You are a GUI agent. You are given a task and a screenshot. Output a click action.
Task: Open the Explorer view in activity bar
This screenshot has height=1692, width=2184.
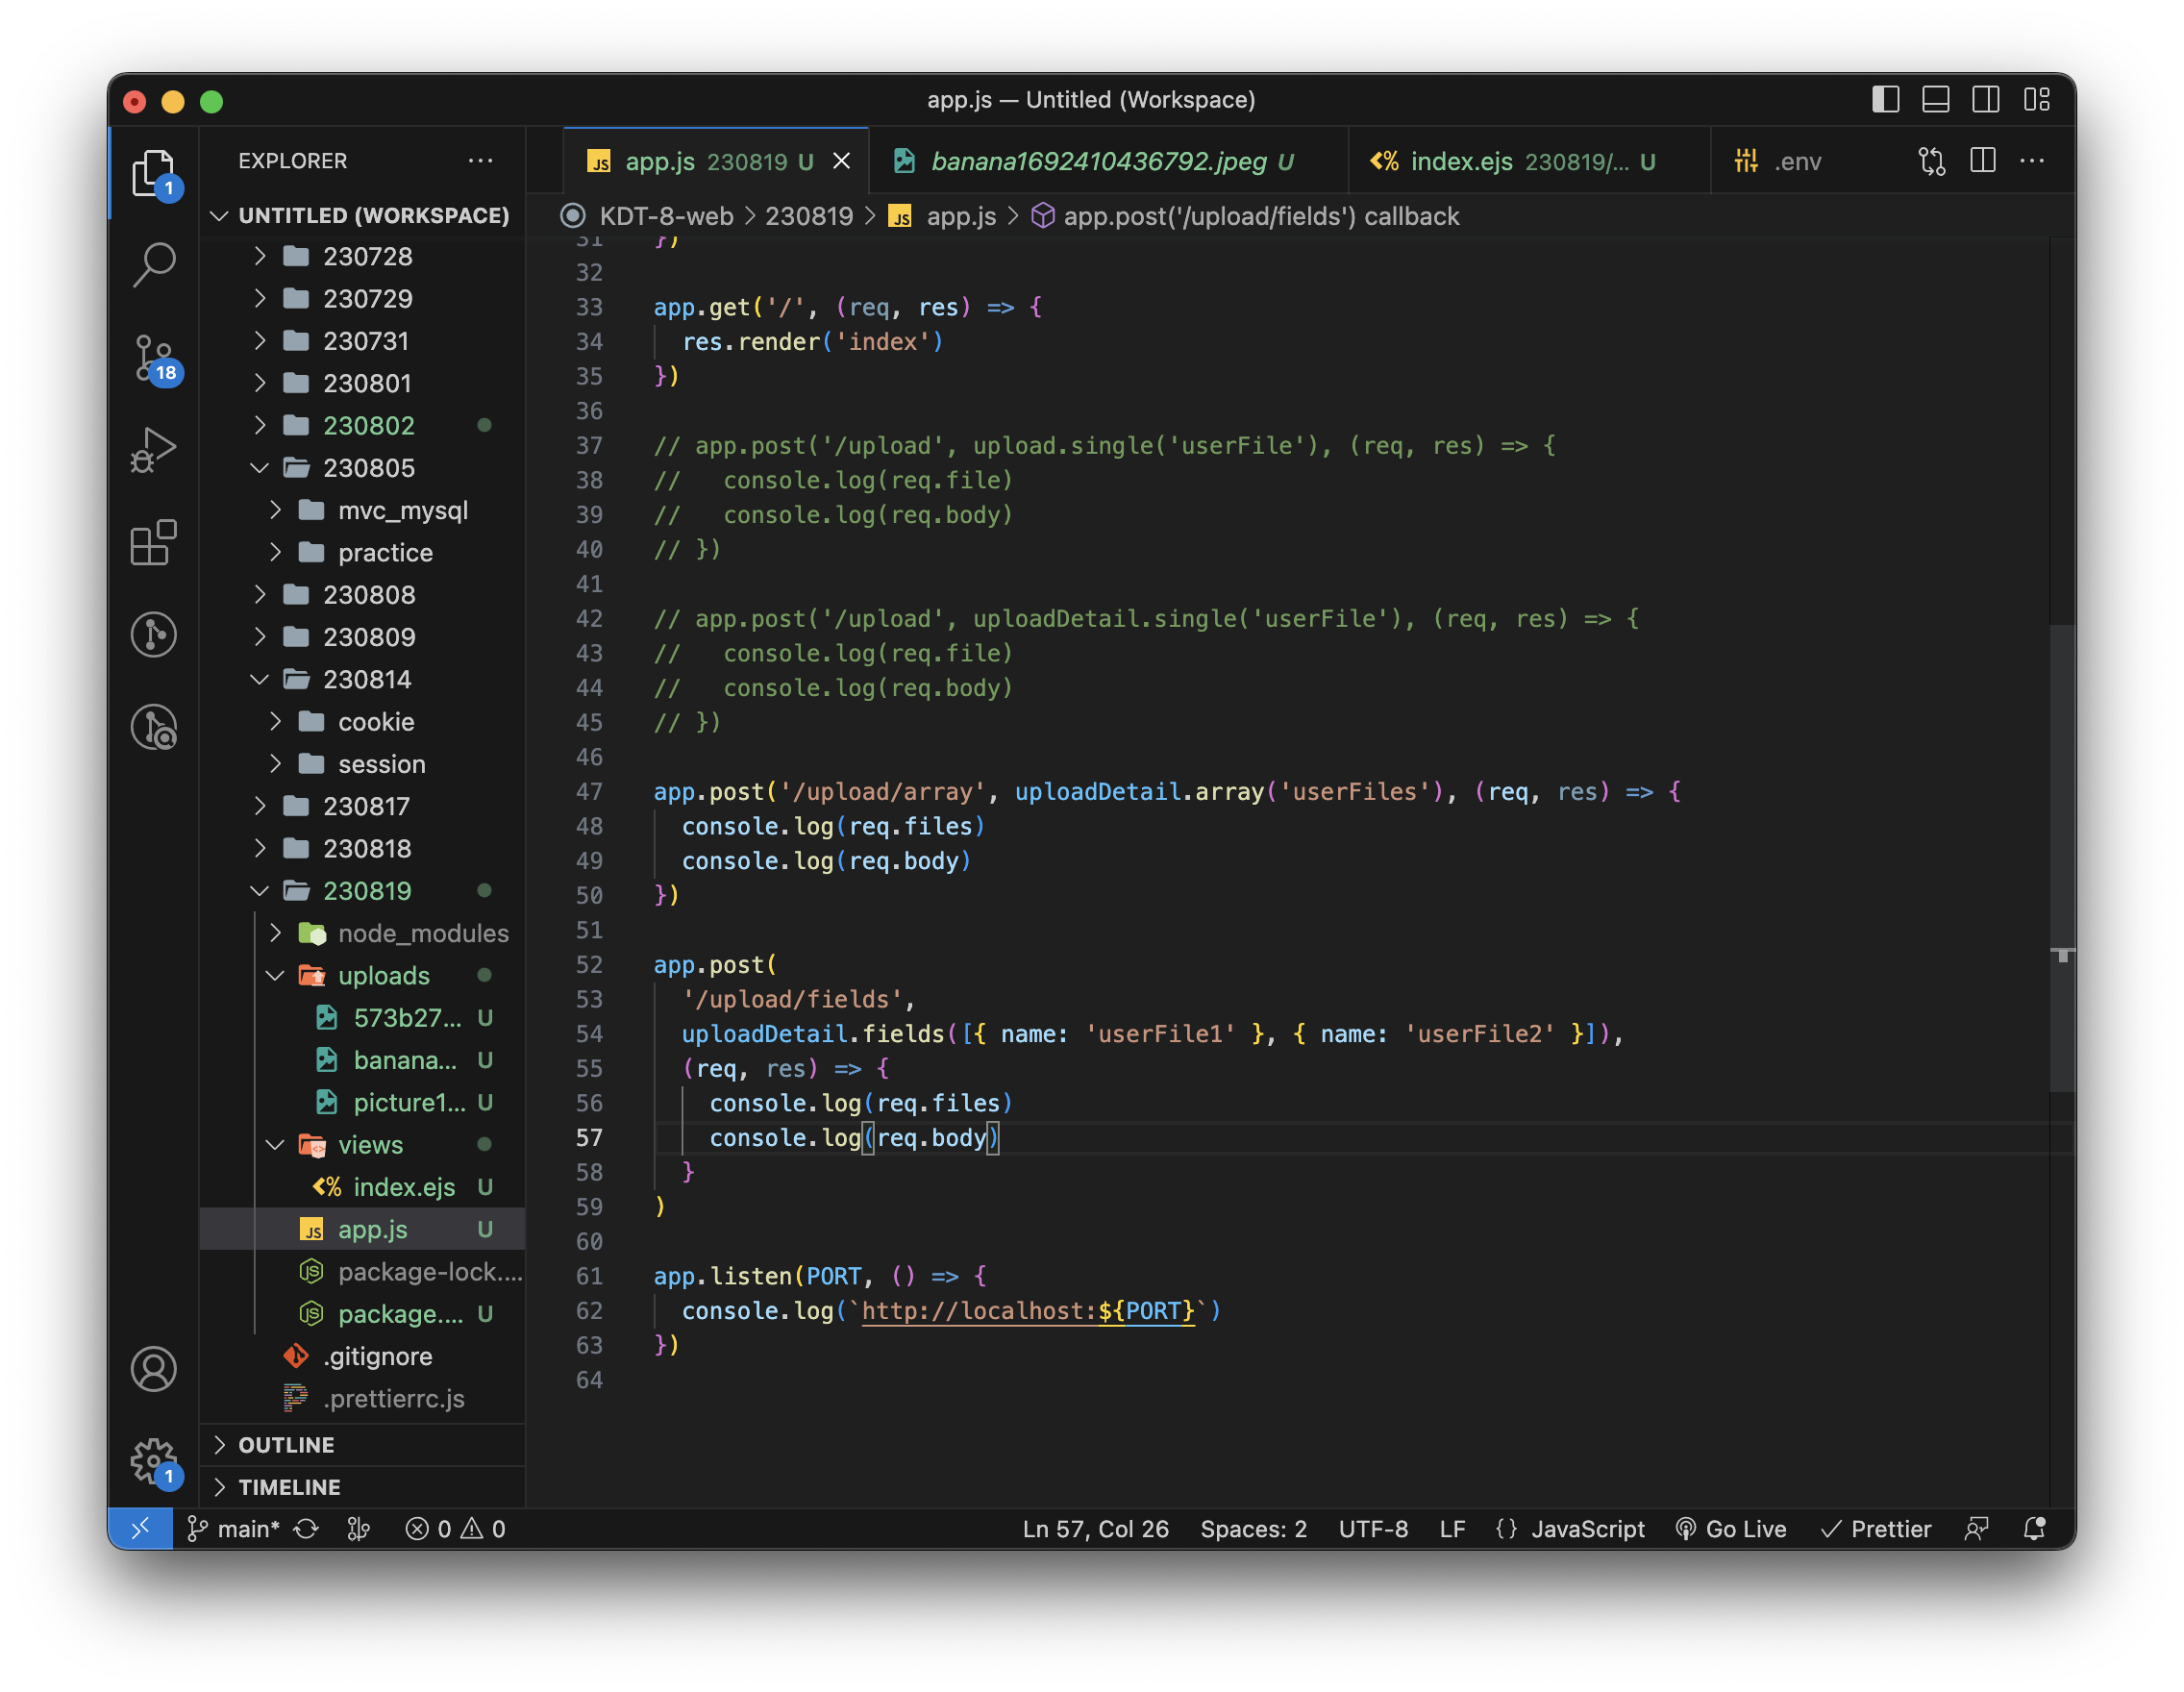pyautogui.click(x=153, y=173)
